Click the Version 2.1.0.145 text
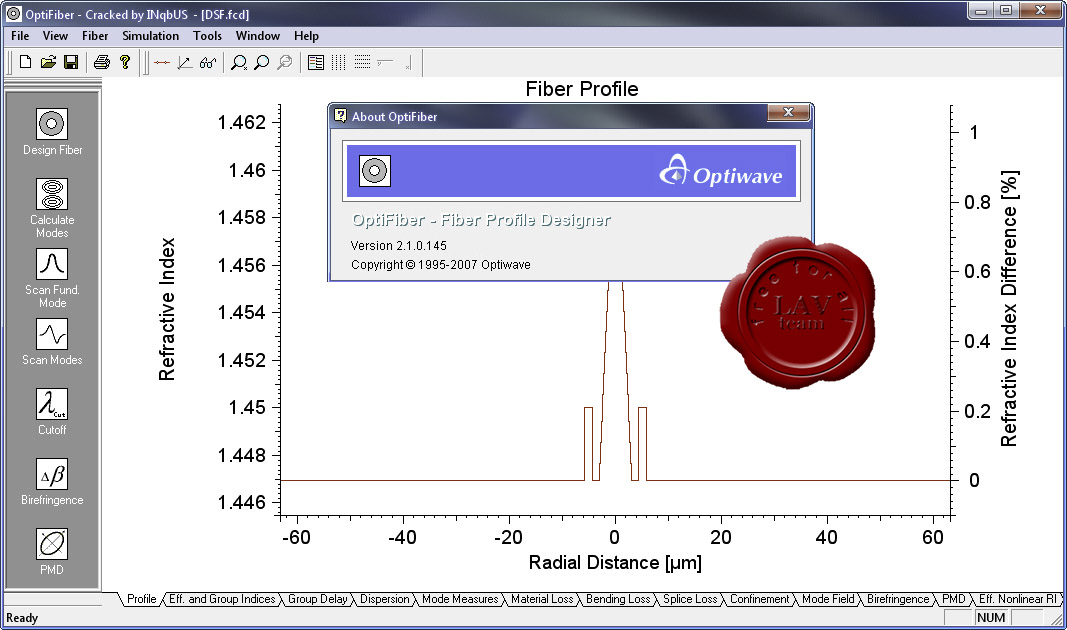The width and height of the screenshot is (1067, 630). click(399, 246)
